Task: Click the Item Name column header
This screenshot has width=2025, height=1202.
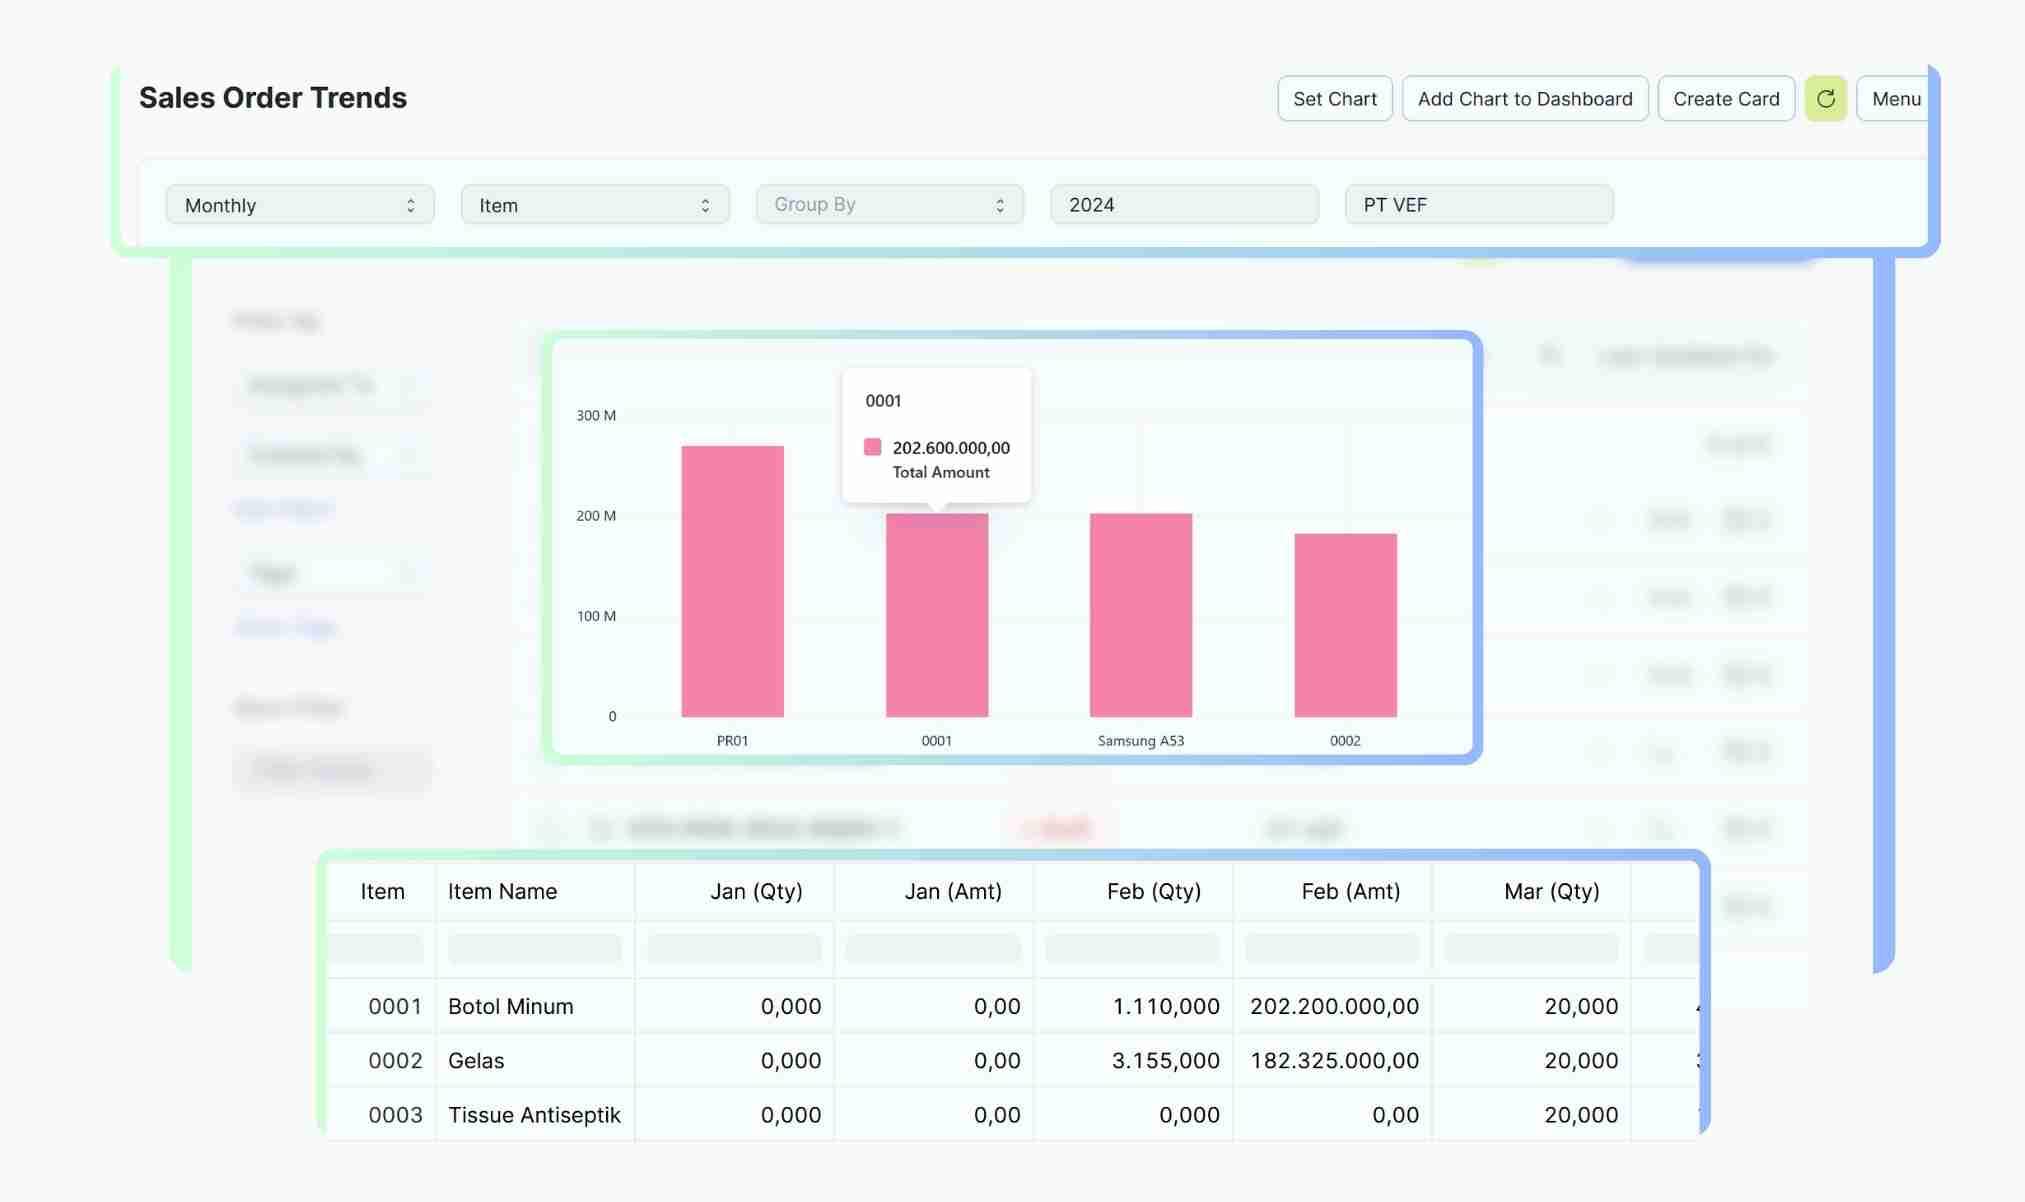Action: click(x=502, y=891)
